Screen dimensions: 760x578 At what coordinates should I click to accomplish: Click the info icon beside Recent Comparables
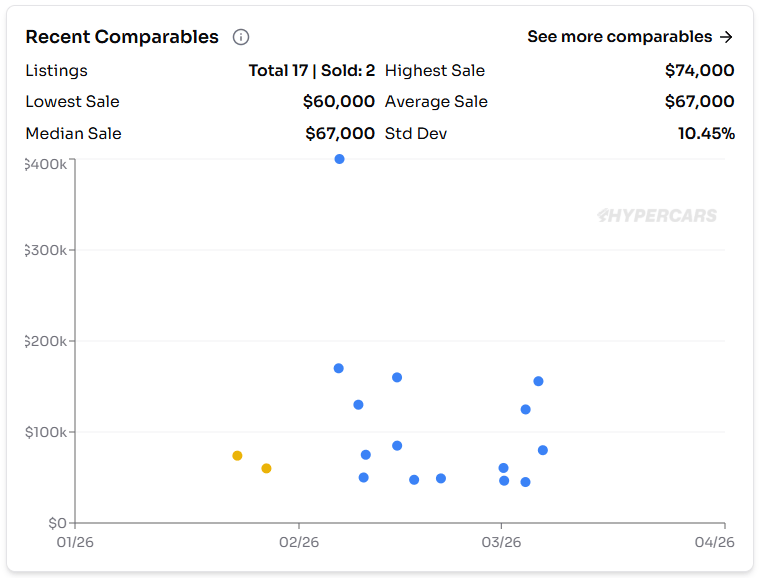(241, 37)
